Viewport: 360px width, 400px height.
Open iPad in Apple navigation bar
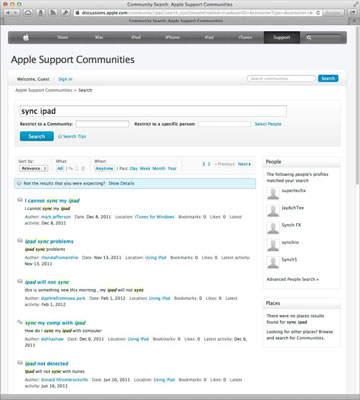click(209, 37)
